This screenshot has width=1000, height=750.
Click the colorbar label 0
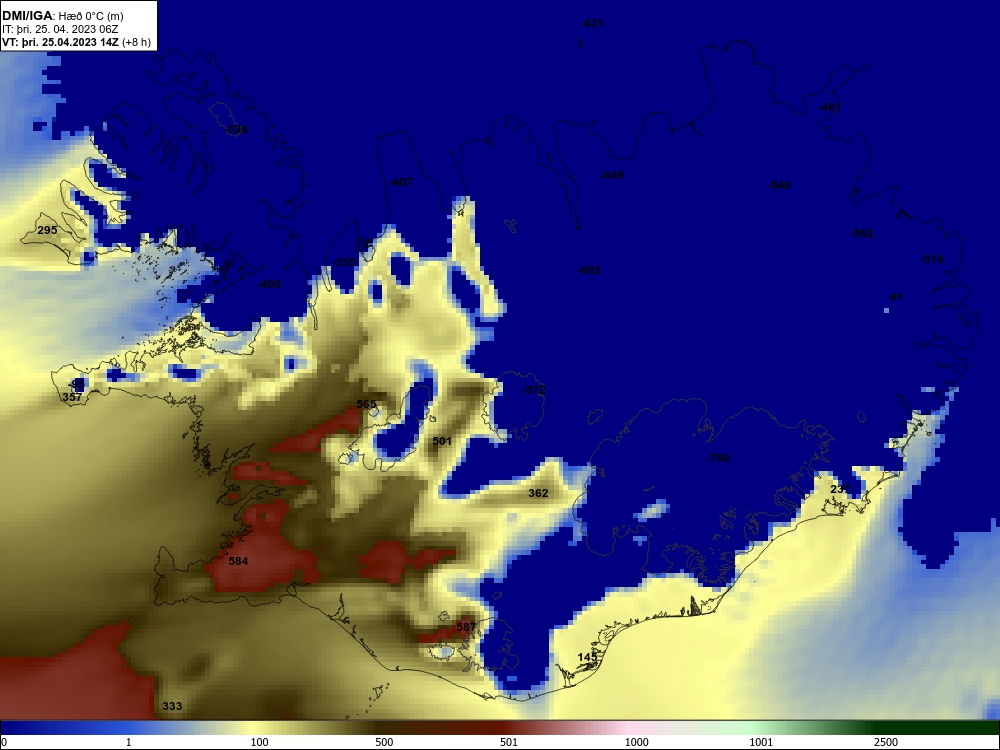[x=4, y=742]
